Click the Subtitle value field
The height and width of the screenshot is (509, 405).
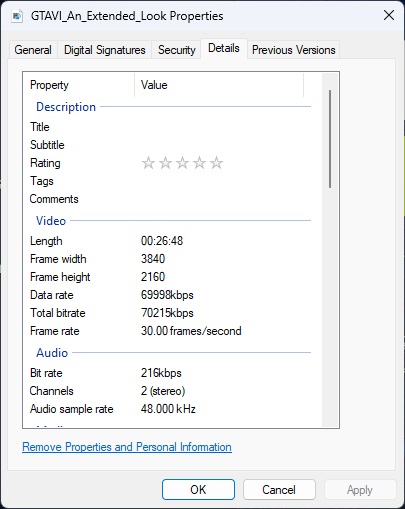(x=223, y=145)
